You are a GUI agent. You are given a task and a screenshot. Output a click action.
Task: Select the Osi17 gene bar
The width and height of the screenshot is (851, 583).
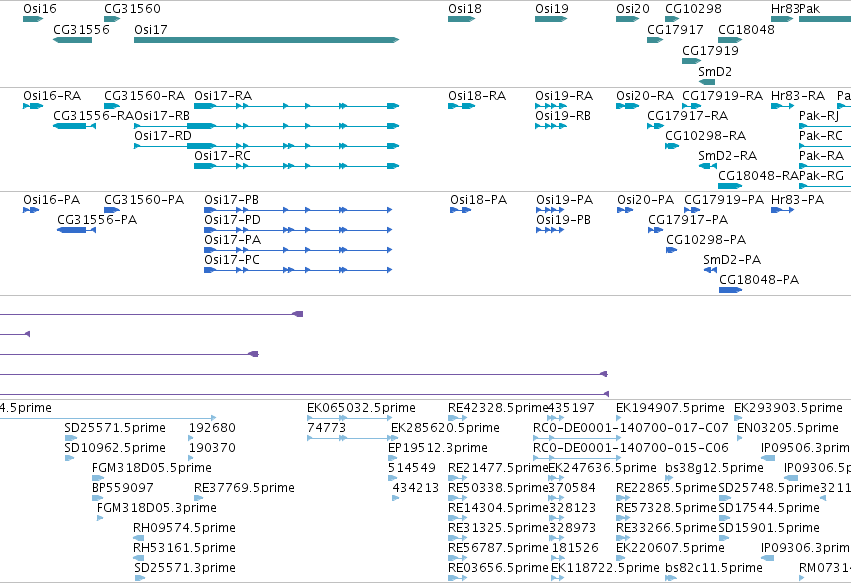coord(266,40)
